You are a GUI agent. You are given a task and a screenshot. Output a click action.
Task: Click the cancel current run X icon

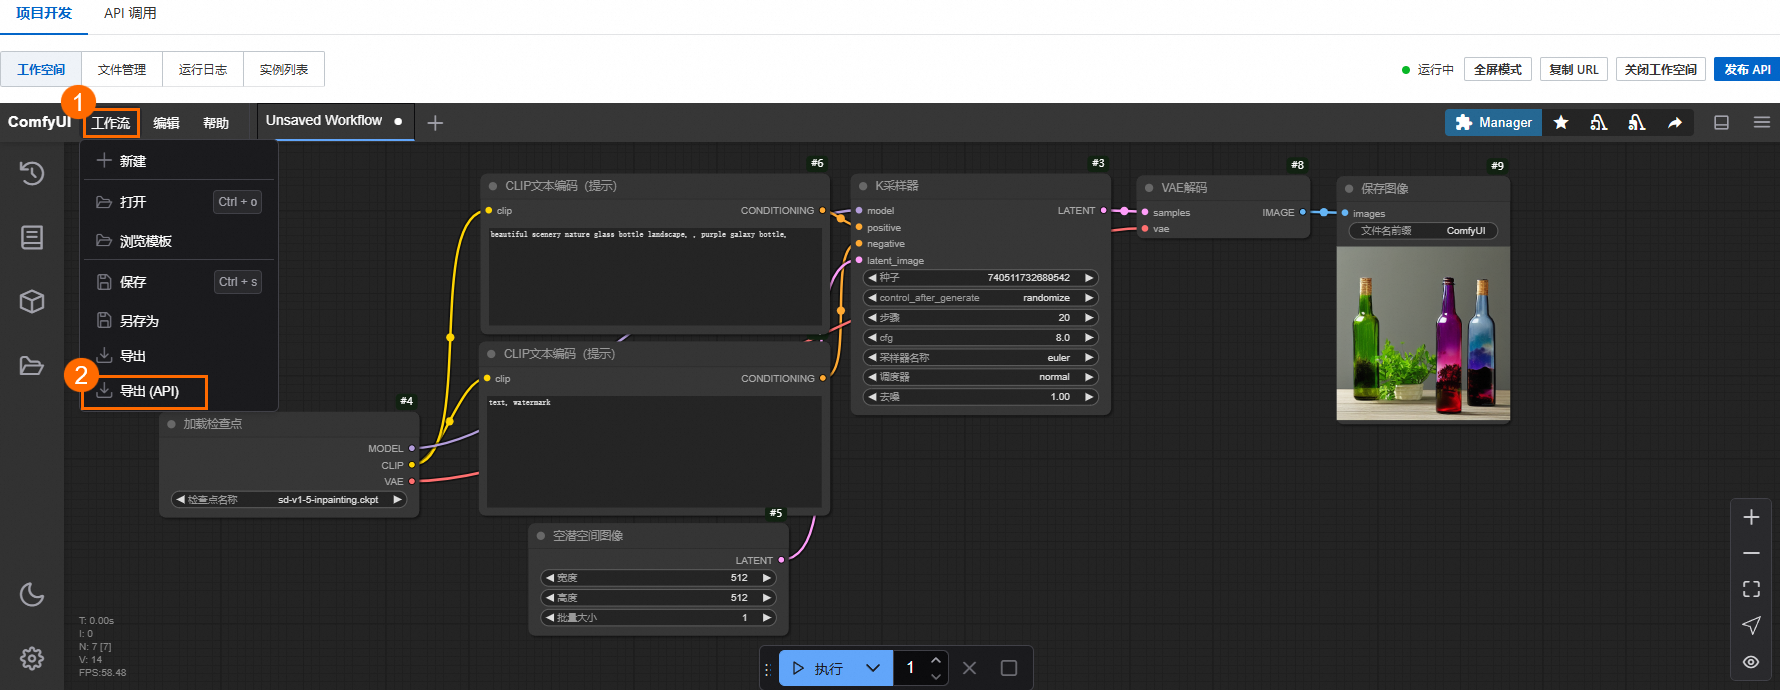969,668
